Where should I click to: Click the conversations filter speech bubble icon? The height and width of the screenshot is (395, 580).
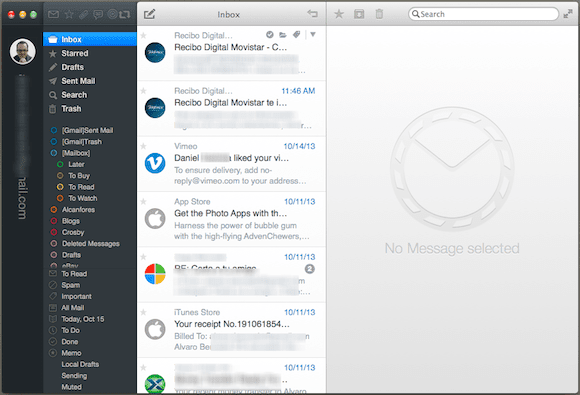click(98, 14)
